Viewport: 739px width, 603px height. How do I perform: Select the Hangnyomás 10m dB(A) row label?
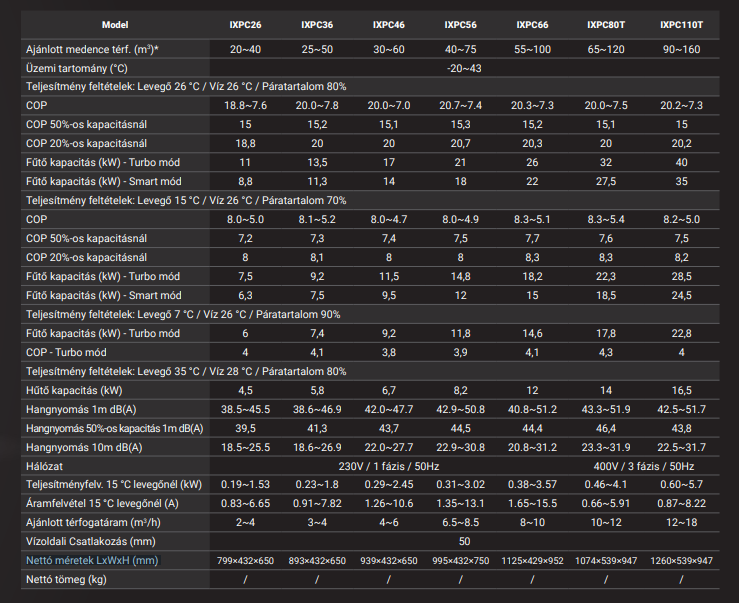(x=84, y=447)
